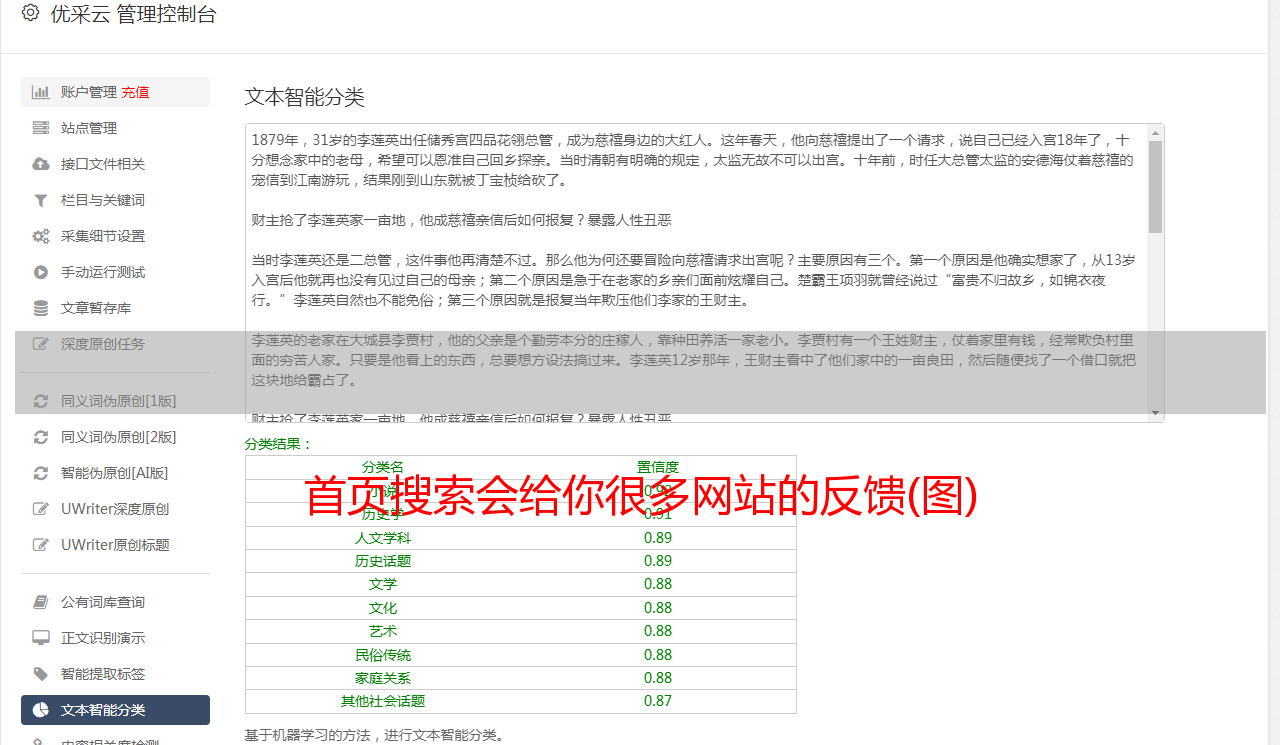Open UWriter原创标题 page
1280x745 pixels.
pyautogui.click(x=115, y=545)
